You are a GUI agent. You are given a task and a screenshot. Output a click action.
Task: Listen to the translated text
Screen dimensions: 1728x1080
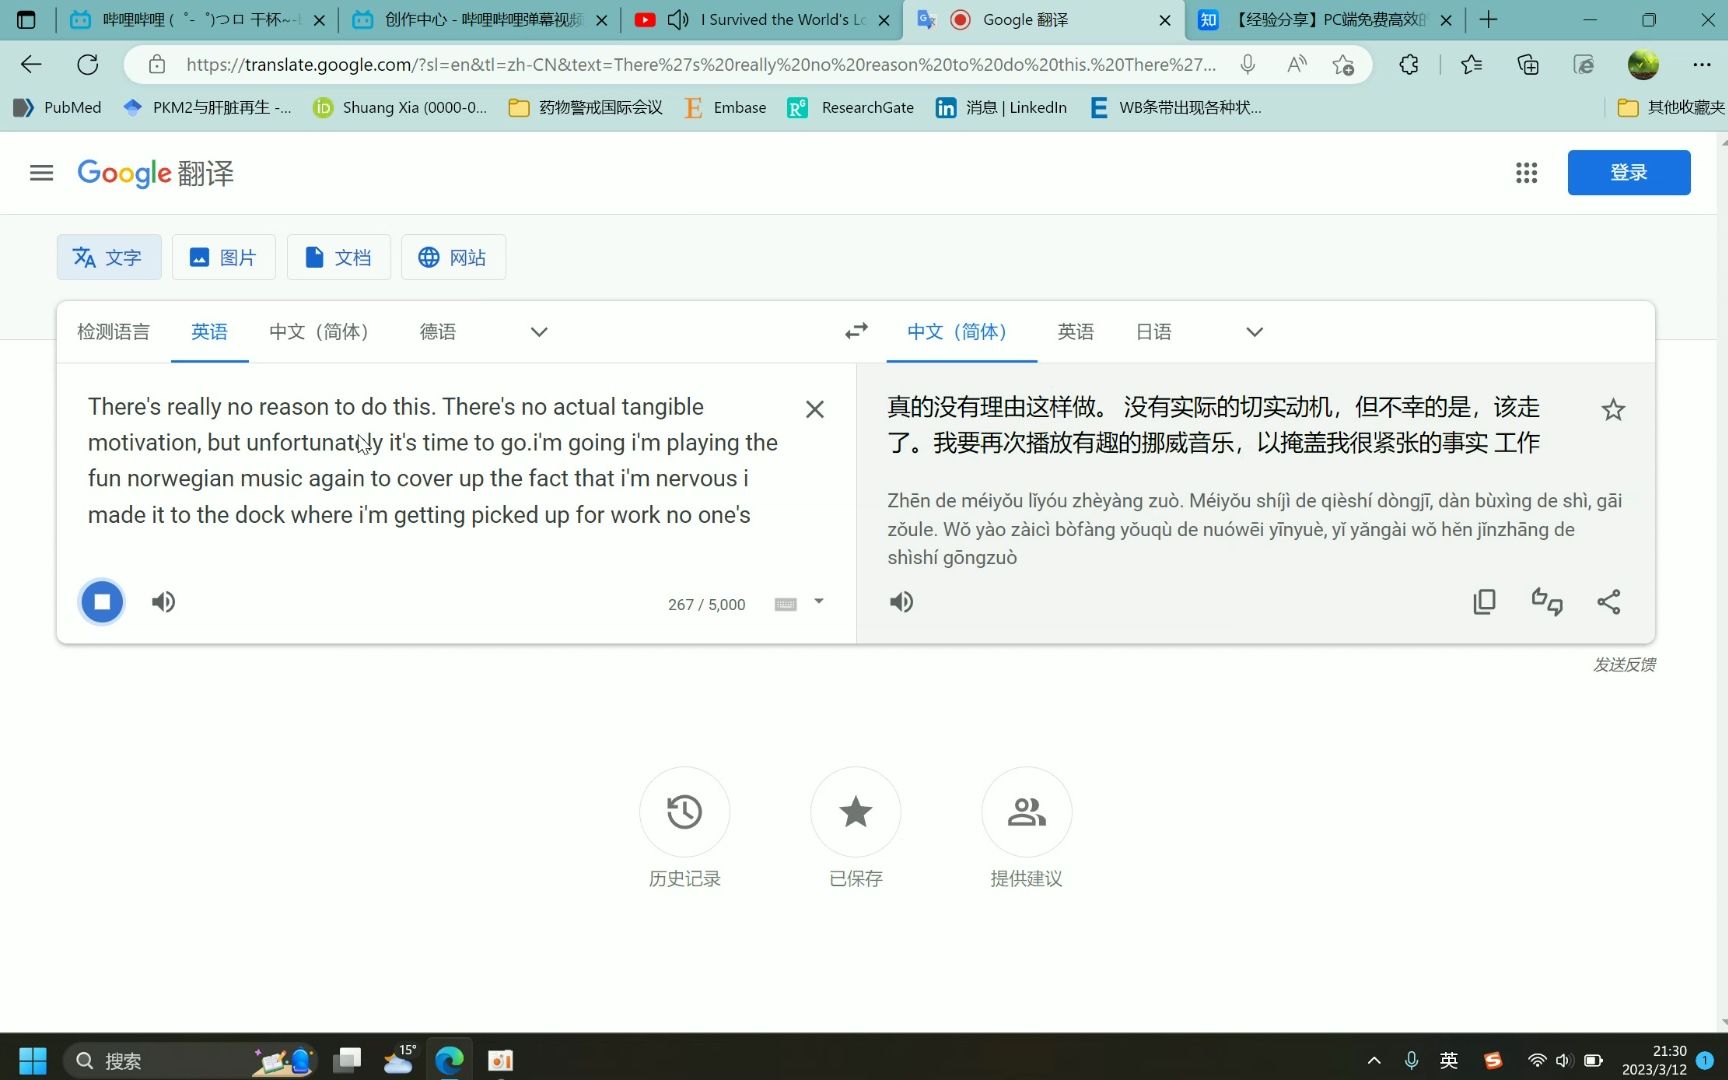click(901, 602)
